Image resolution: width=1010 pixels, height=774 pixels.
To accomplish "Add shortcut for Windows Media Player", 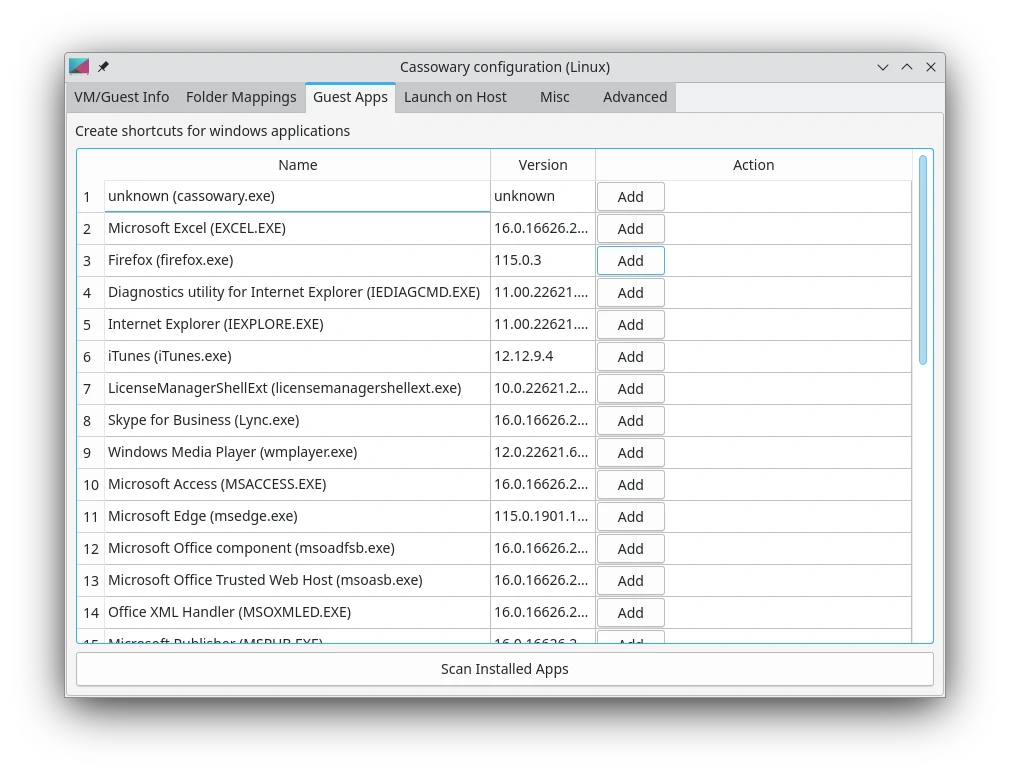I will coord(630,453).
